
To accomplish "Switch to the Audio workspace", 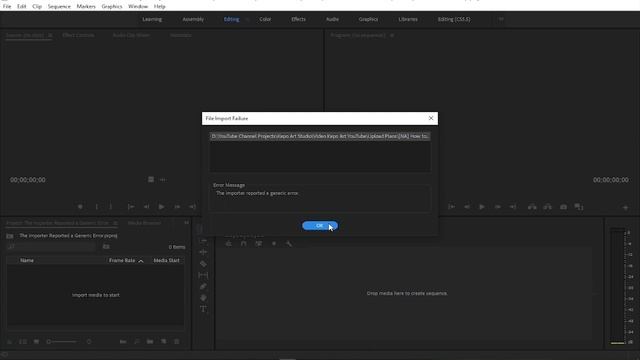I will pos(332,19).
